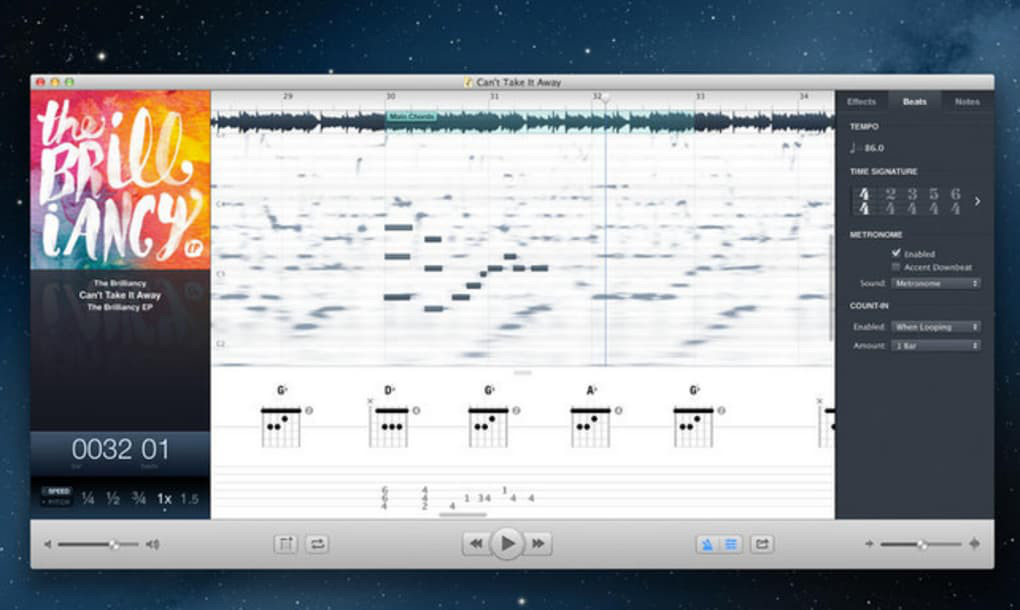
Task: Select the Main Chords region label
Action: [411, 116]
